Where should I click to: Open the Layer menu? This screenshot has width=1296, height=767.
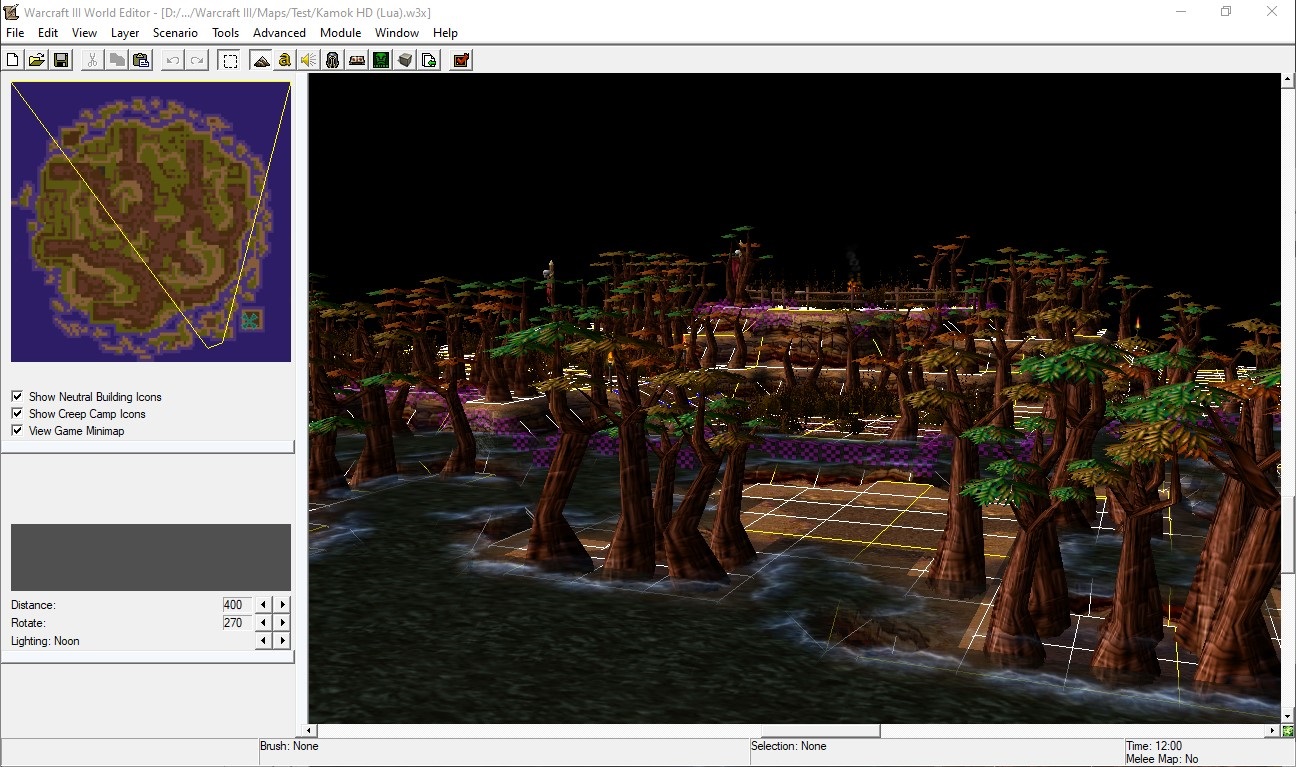(x=125, y=33)
